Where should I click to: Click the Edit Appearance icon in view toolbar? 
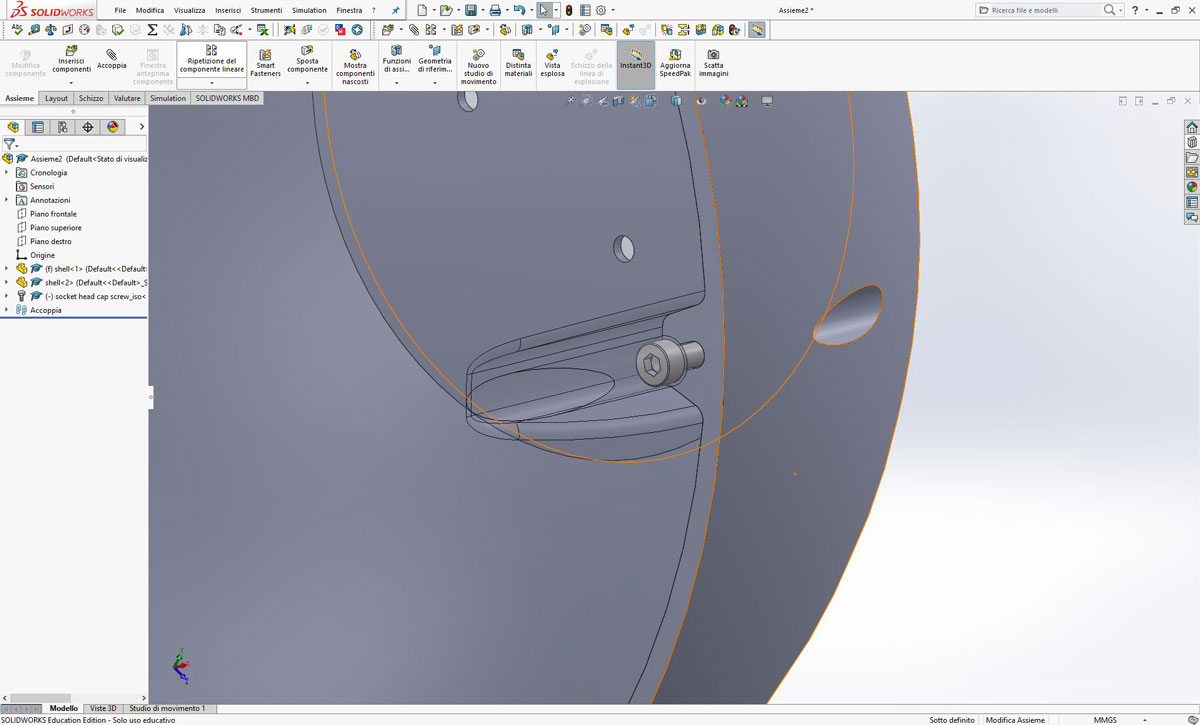[726, 101]
